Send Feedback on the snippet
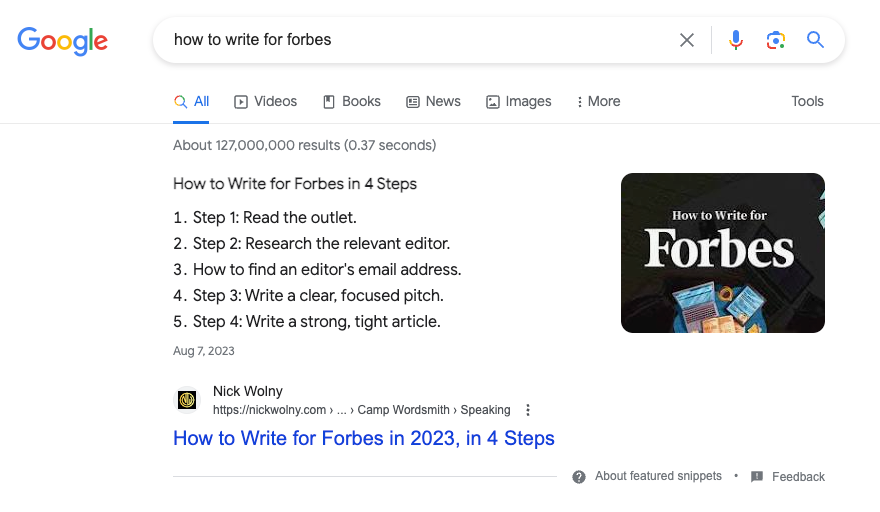 click(788, 477)
